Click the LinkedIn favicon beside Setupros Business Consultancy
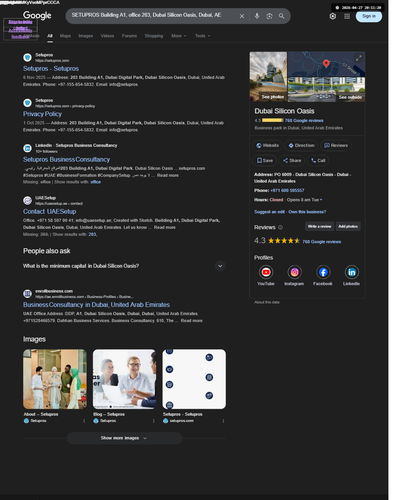The height and width of the screenshot is (500, 393). (27, 148)
